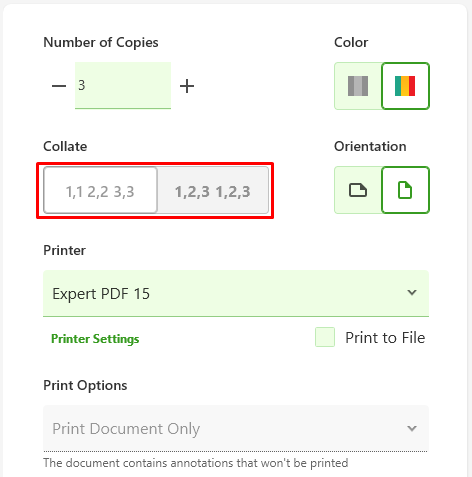Click the Expert PDF 15 dropdown chevron
472x477 pixels.
412,293
